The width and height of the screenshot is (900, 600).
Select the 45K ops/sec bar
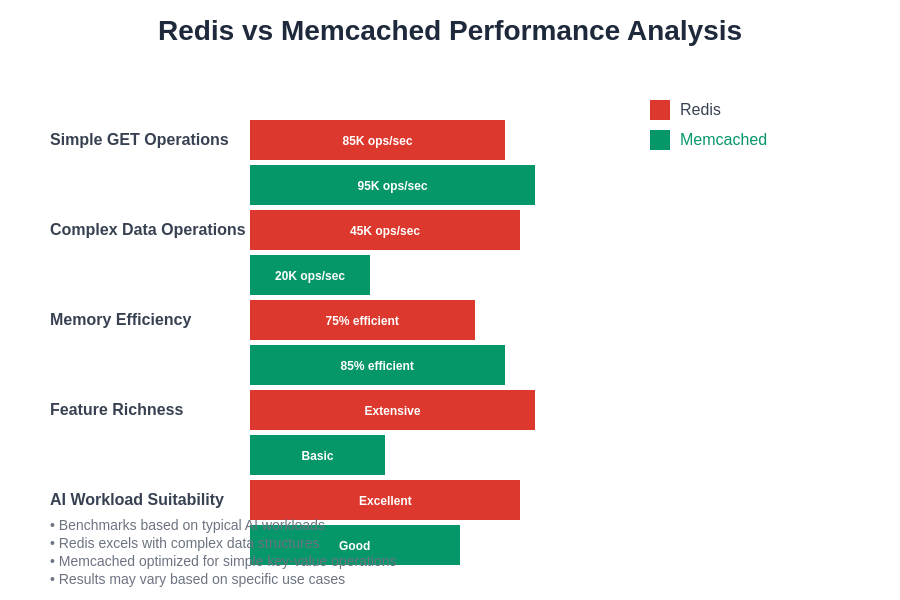tap(385, 230)
